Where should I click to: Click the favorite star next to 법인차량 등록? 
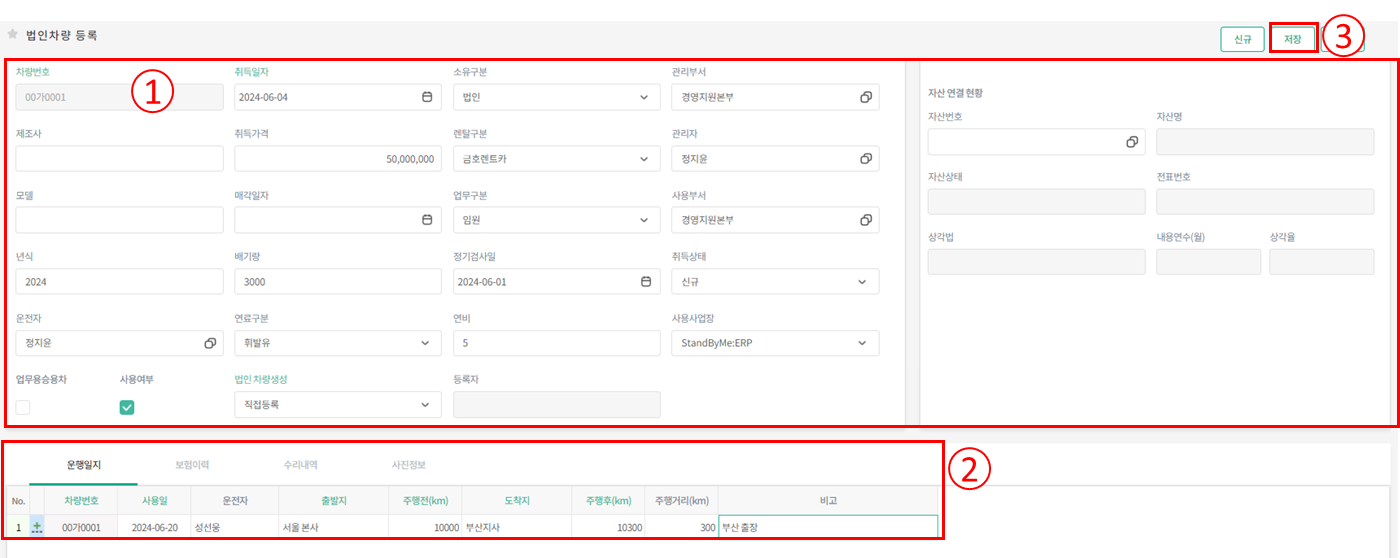13,34
